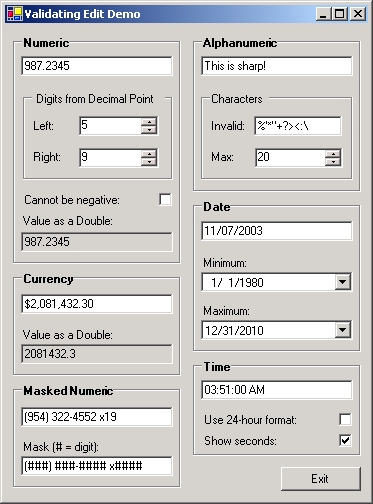Click the Minimum date value 1/ 1/1980
This screenshot has height=504, width=373.
[237, 282]
